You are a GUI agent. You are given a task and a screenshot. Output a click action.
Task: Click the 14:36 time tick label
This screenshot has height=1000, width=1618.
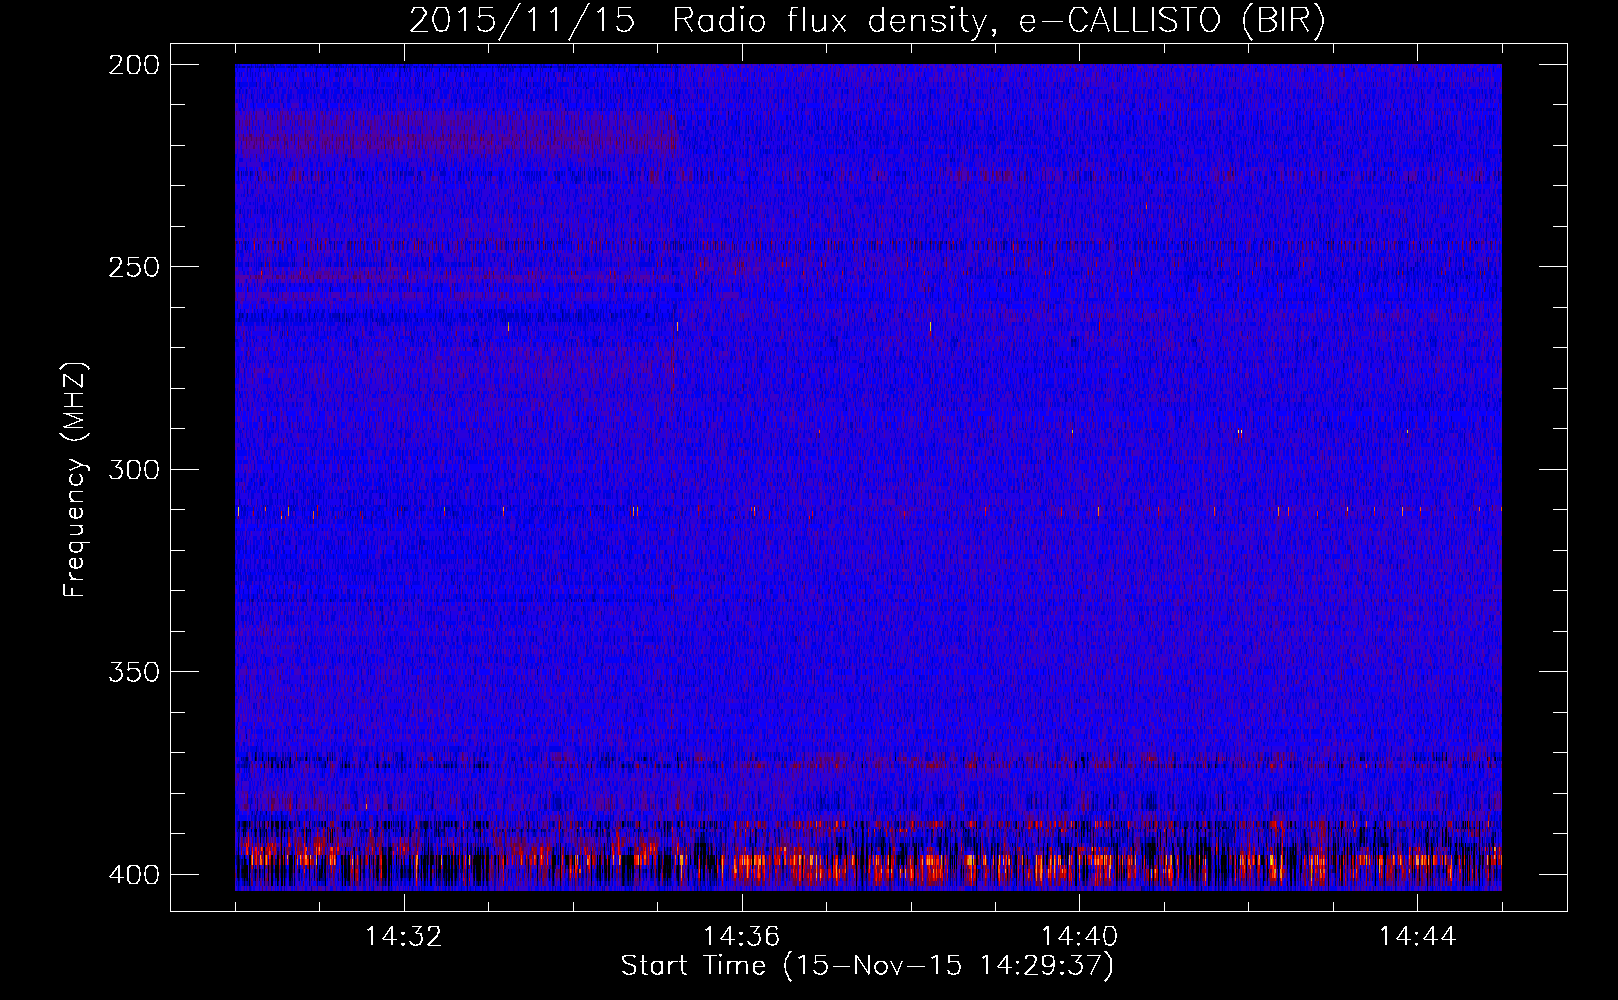741,937
